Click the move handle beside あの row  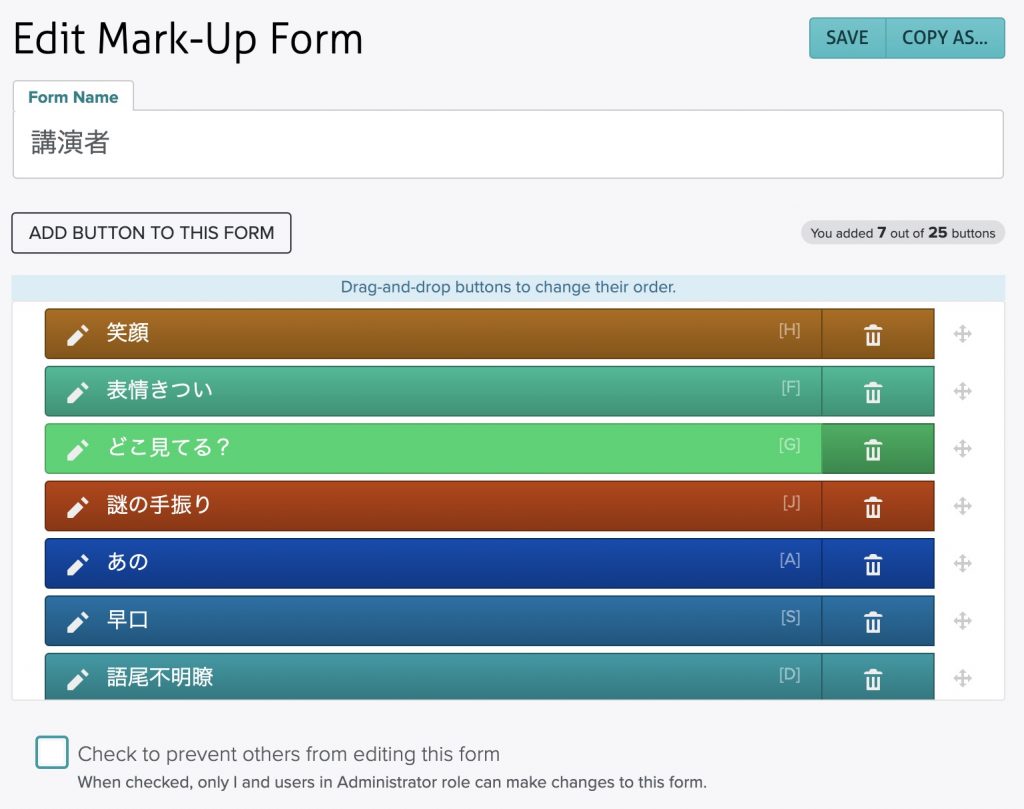click(x=962, y=564)
